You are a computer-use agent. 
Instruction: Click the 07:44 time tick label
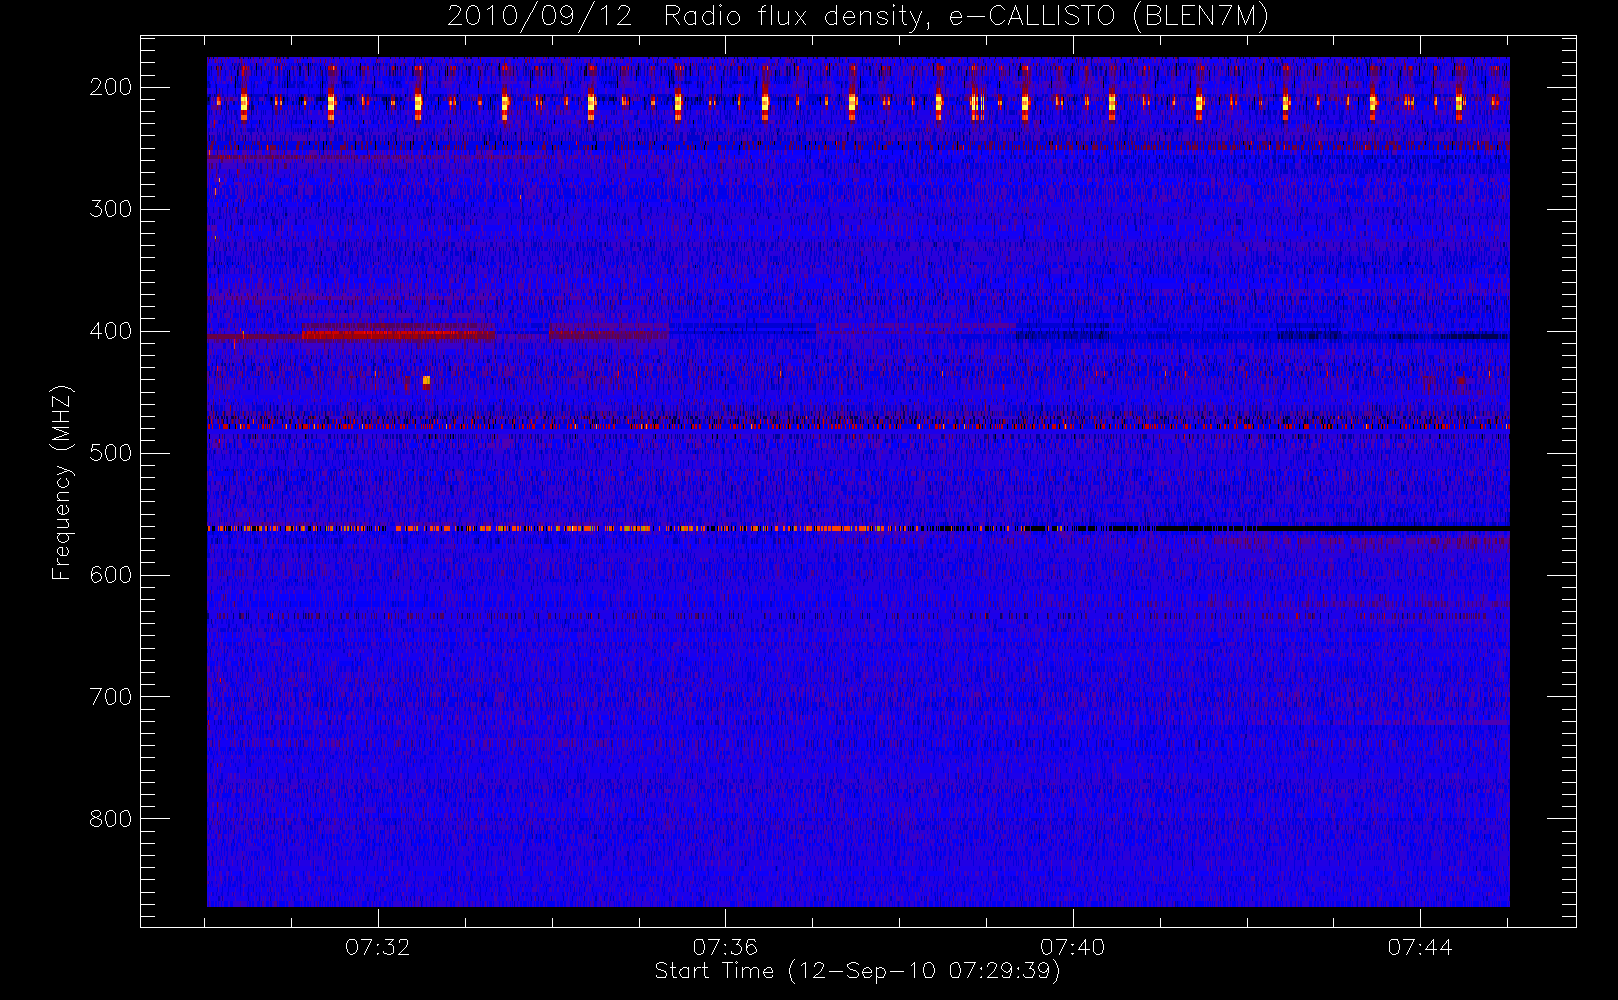(1420, 947)
